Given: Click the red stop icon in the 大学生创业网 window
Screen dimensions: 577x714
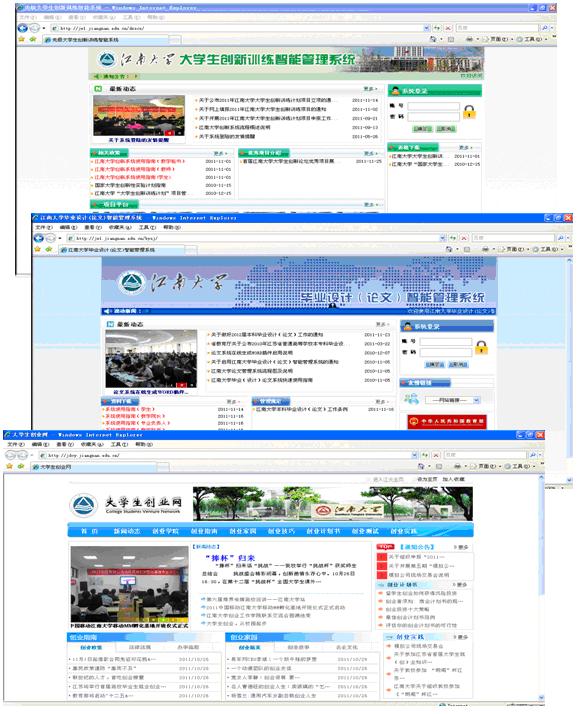Looking at the screenshot, I should click(436, 455).
